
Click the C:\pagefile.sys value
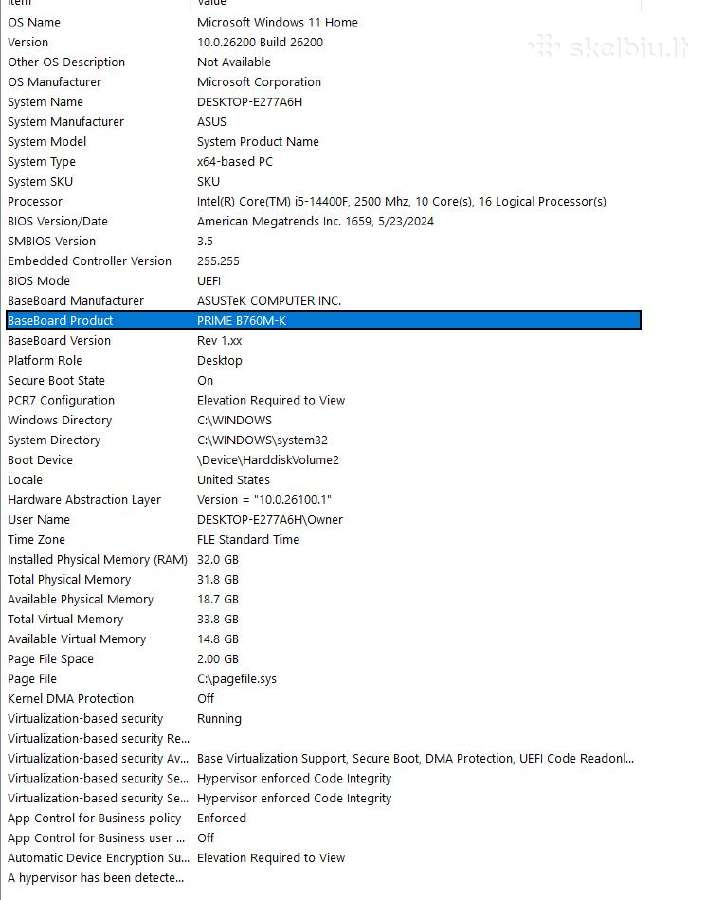click(x=237, y=679)
